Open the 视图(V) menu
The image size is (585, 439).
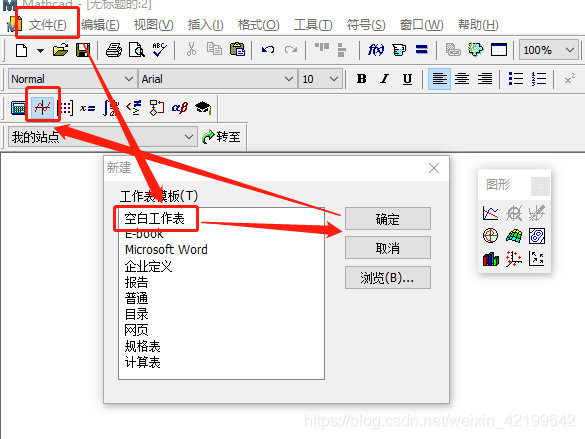pos(154,25)
